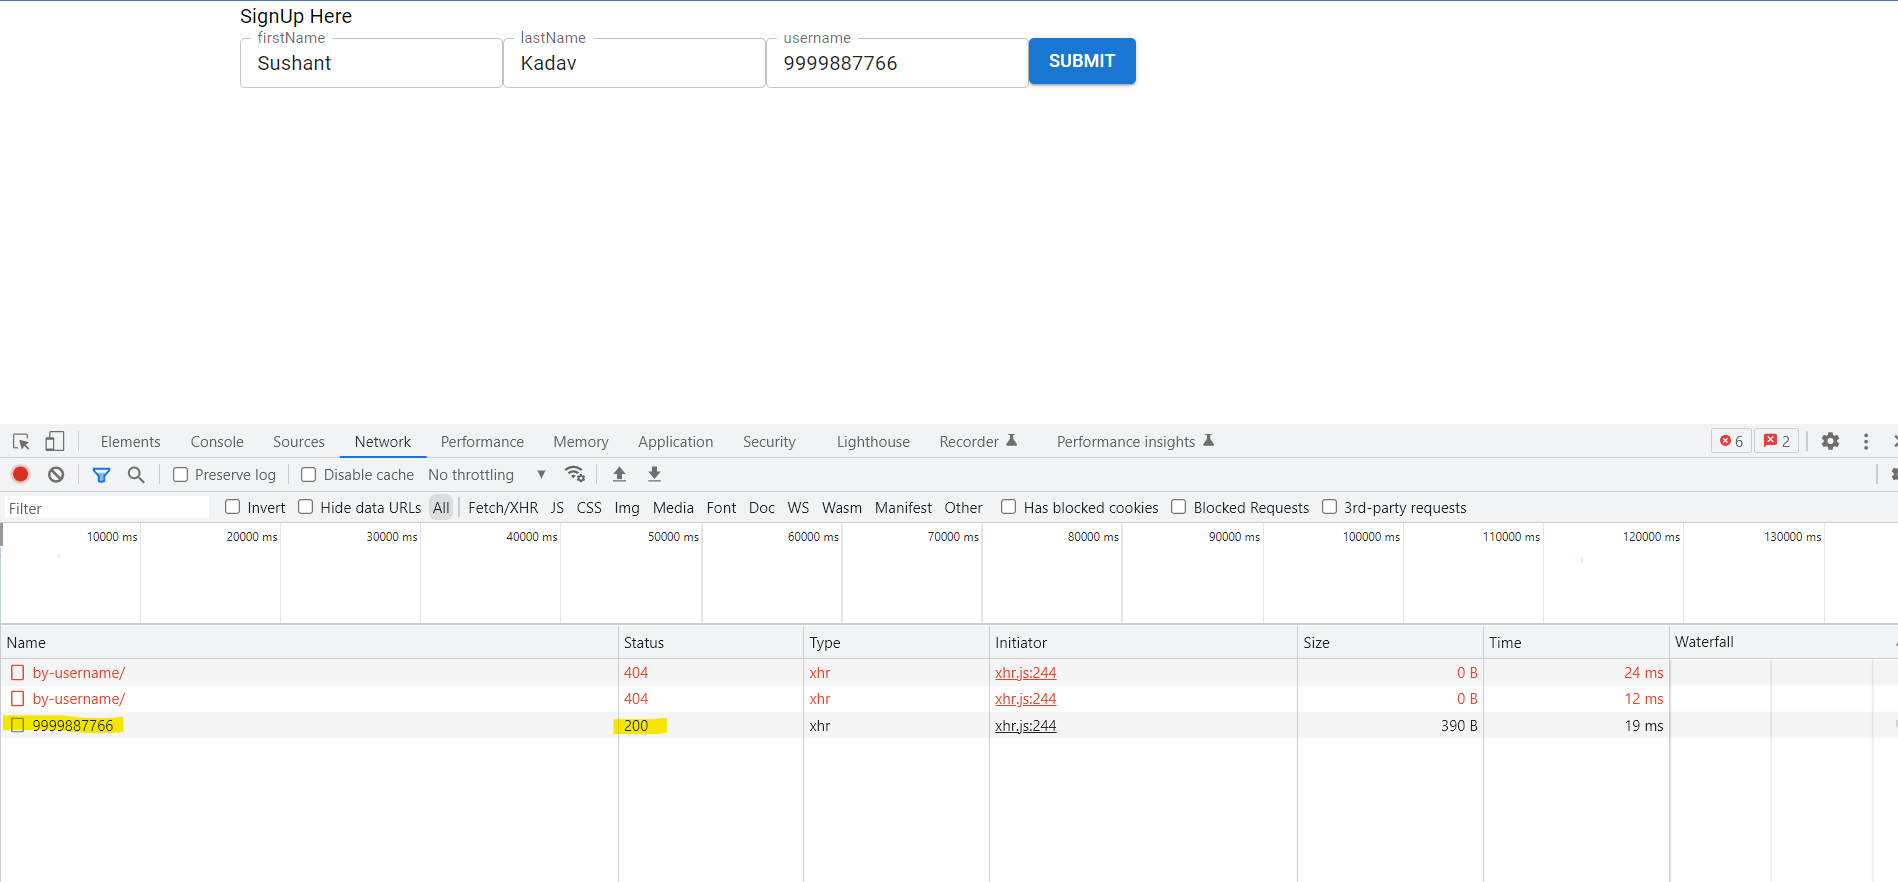
Task: Open the Lighthouse tab
Action: coord(873,441)
